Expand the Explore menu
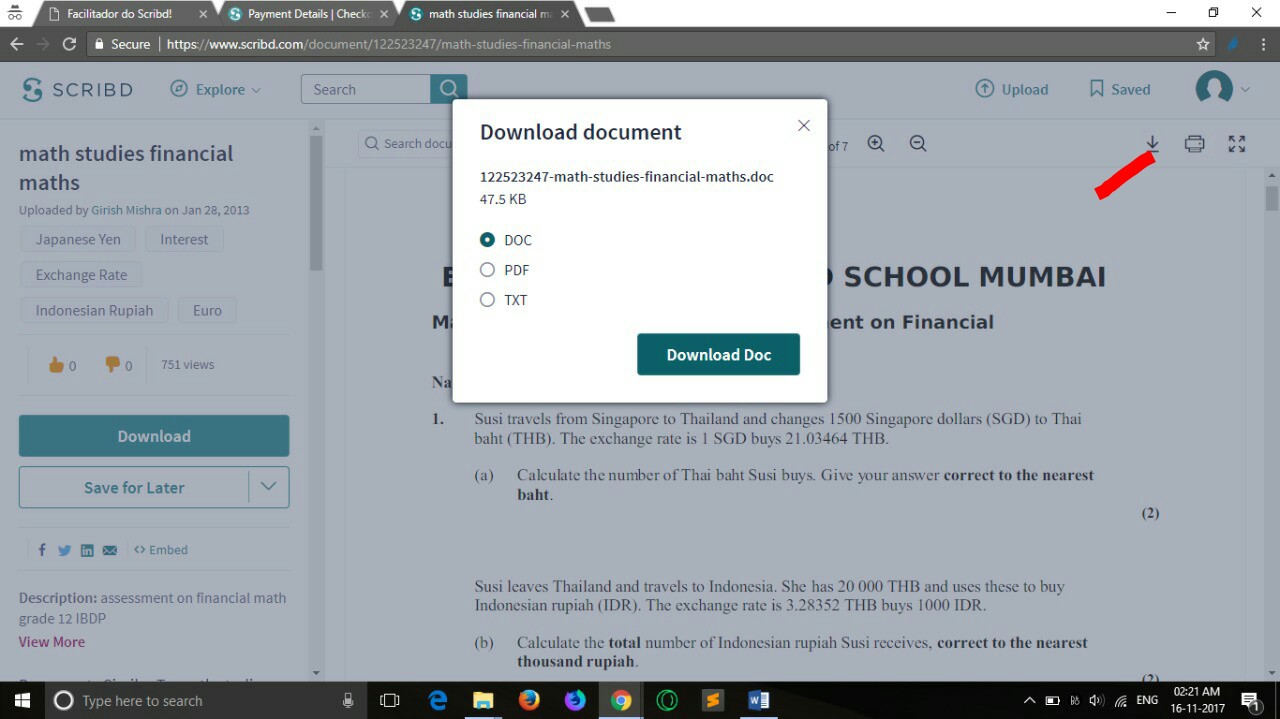This screenshot has width=1280, height=719. (x=216, y=89)
